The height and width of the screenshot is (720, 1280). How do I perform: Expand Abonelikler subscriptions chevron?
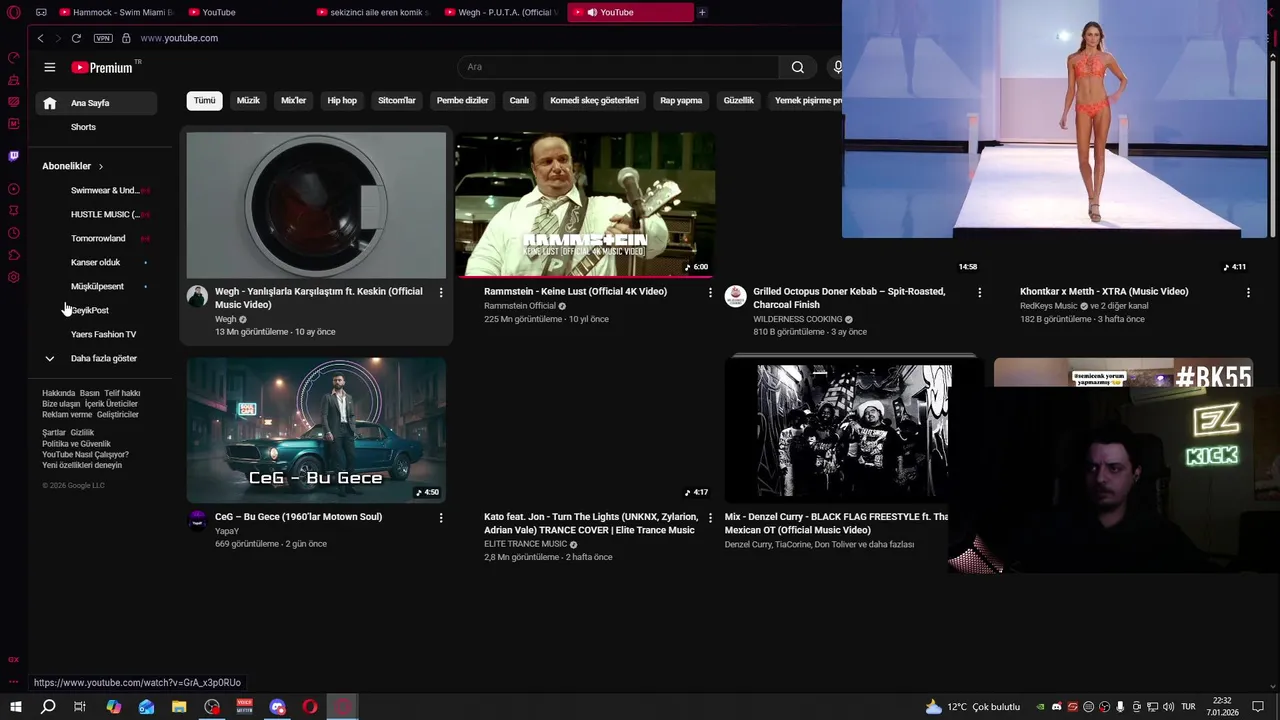[x=101, y=166]
